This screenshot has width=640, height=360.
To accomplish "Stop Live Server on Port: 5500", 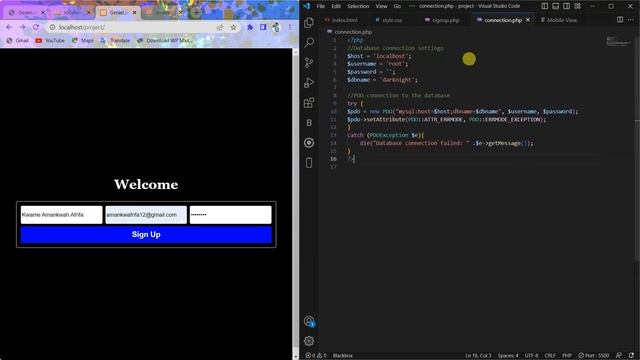I will point(594,356).
